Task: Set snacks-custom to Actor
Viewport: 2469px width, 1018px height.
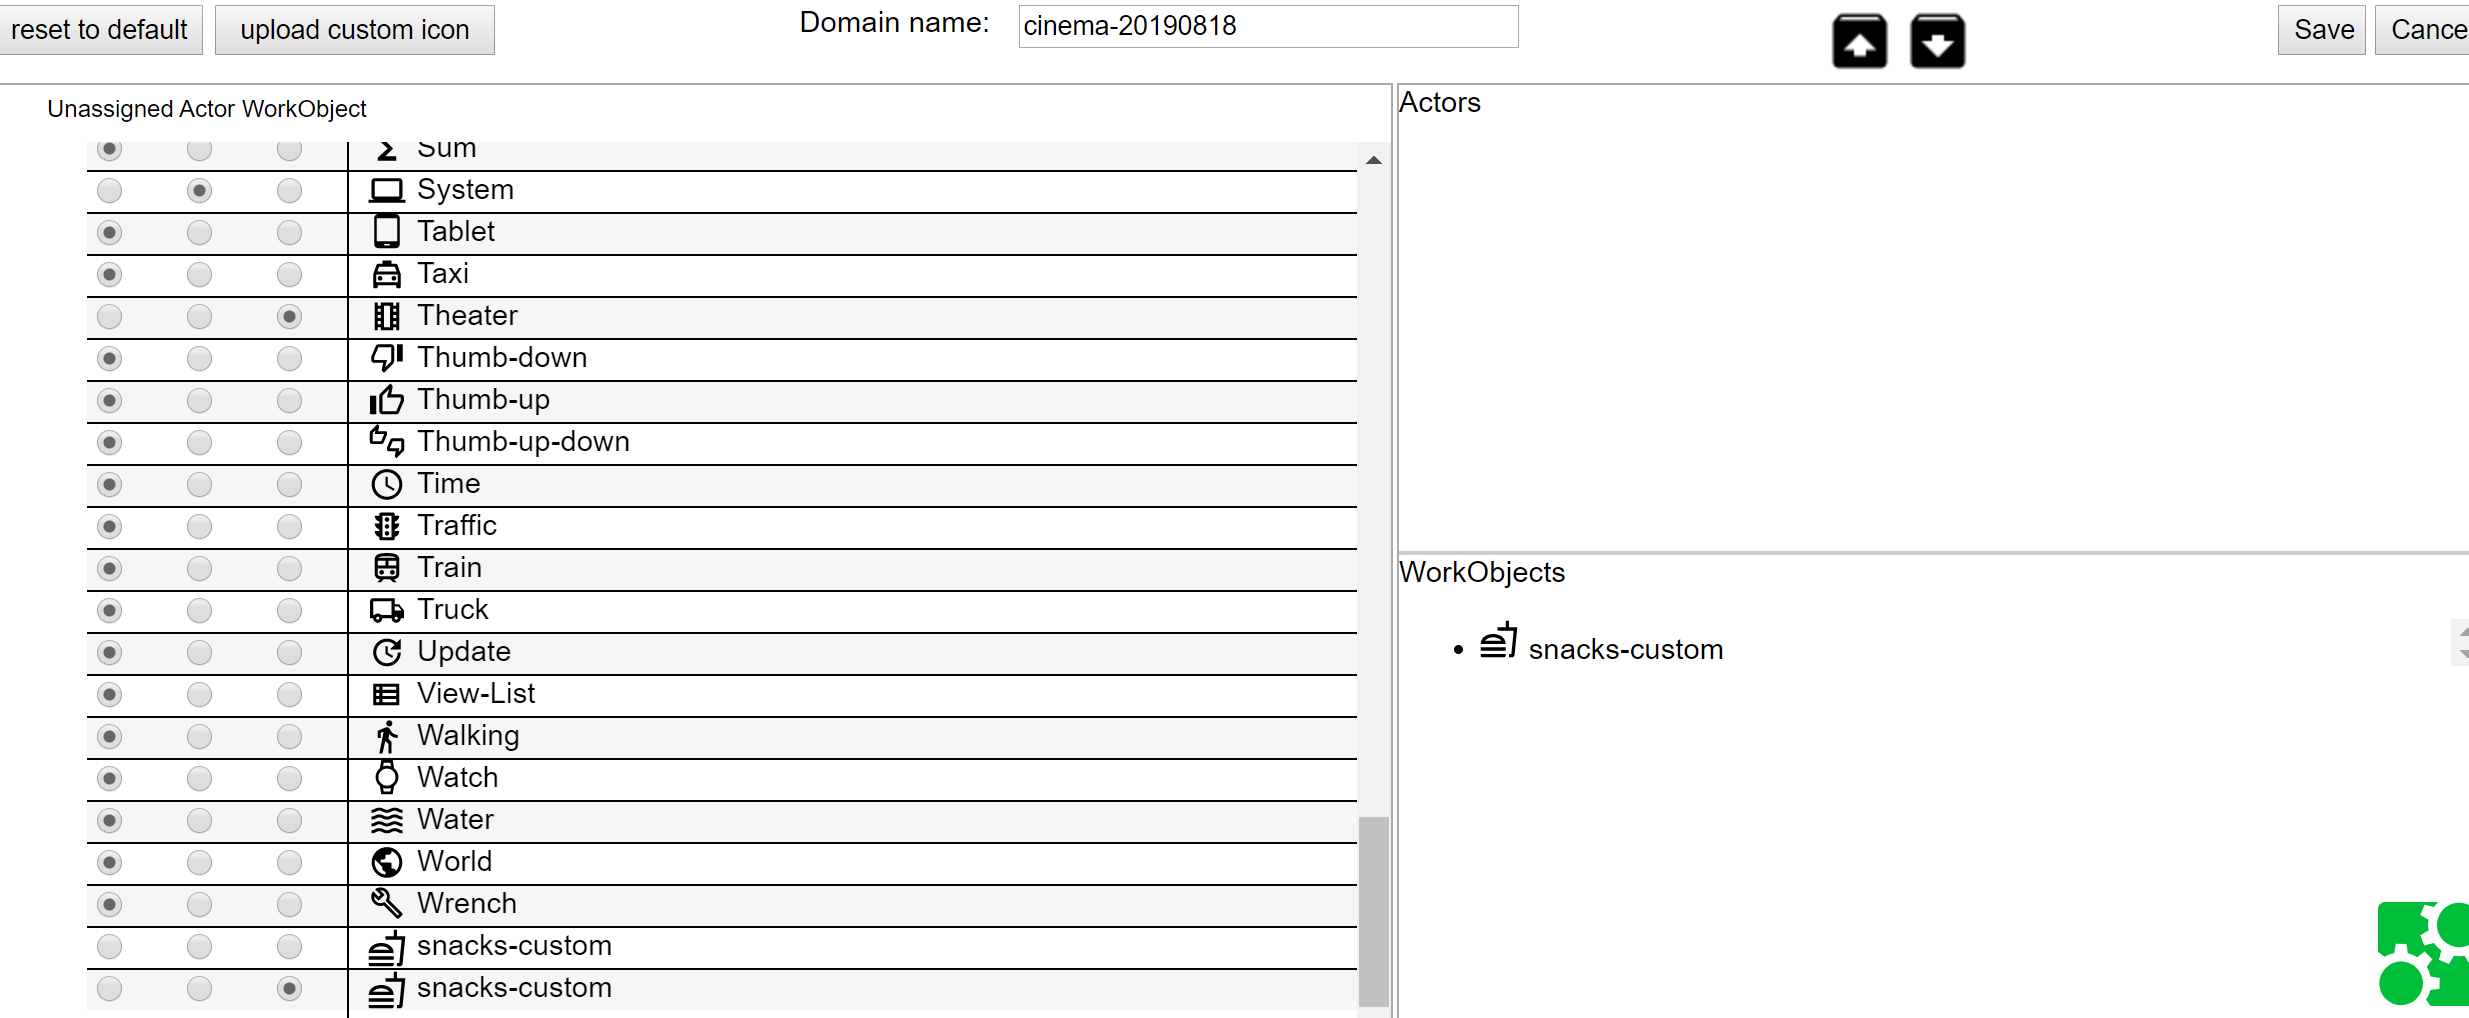Action: point(199,947)
